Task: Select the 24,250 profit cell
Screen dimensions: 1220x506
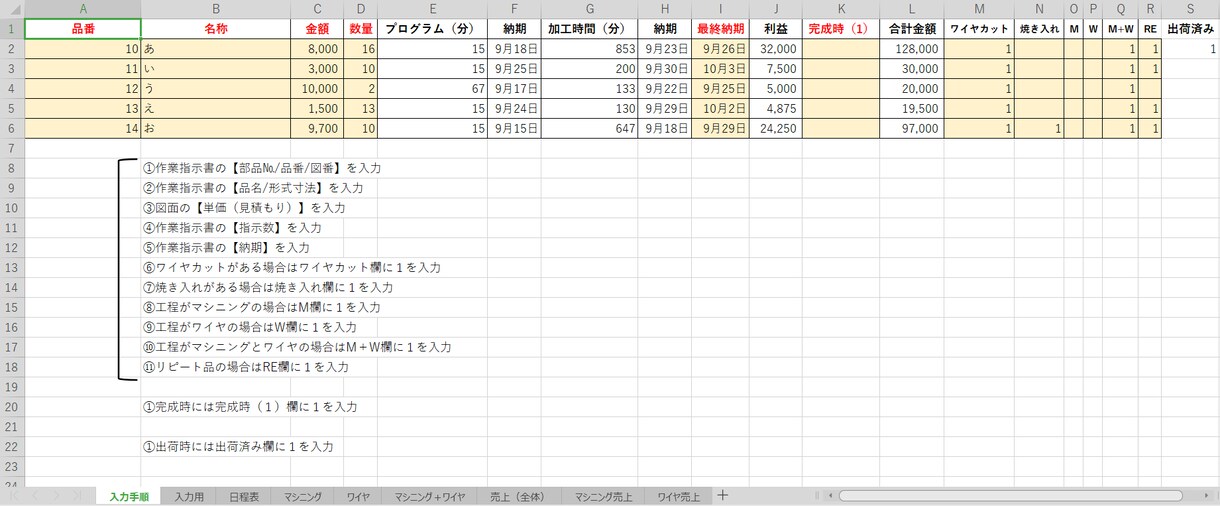Action: tap(775, 128)
